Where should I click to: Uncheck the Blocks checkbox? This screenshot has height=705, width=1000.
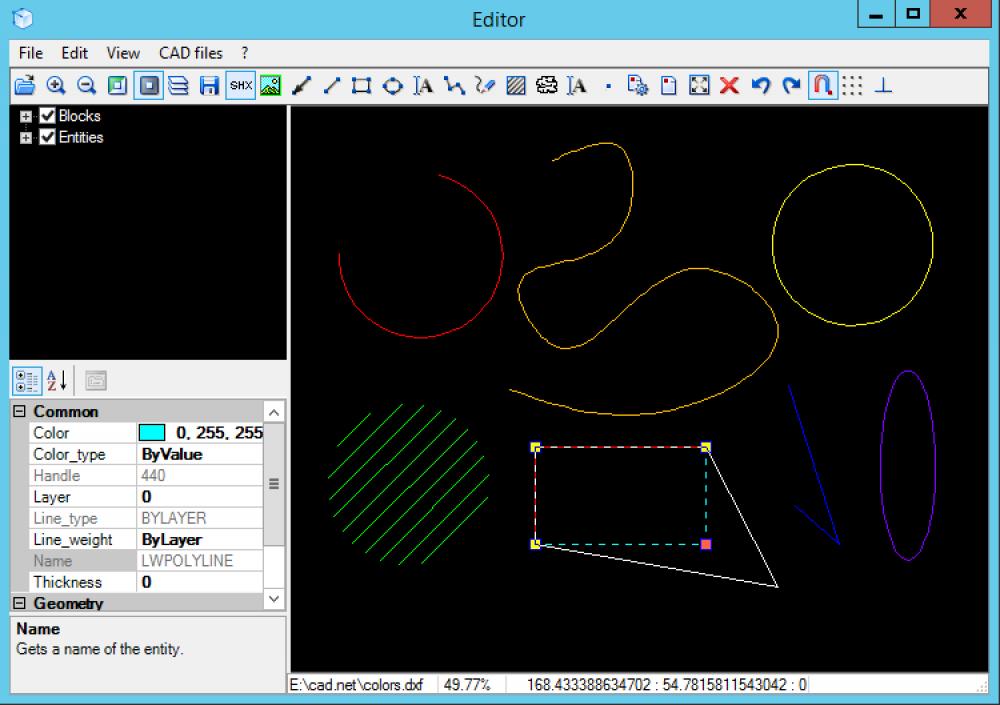click(46, 115)
